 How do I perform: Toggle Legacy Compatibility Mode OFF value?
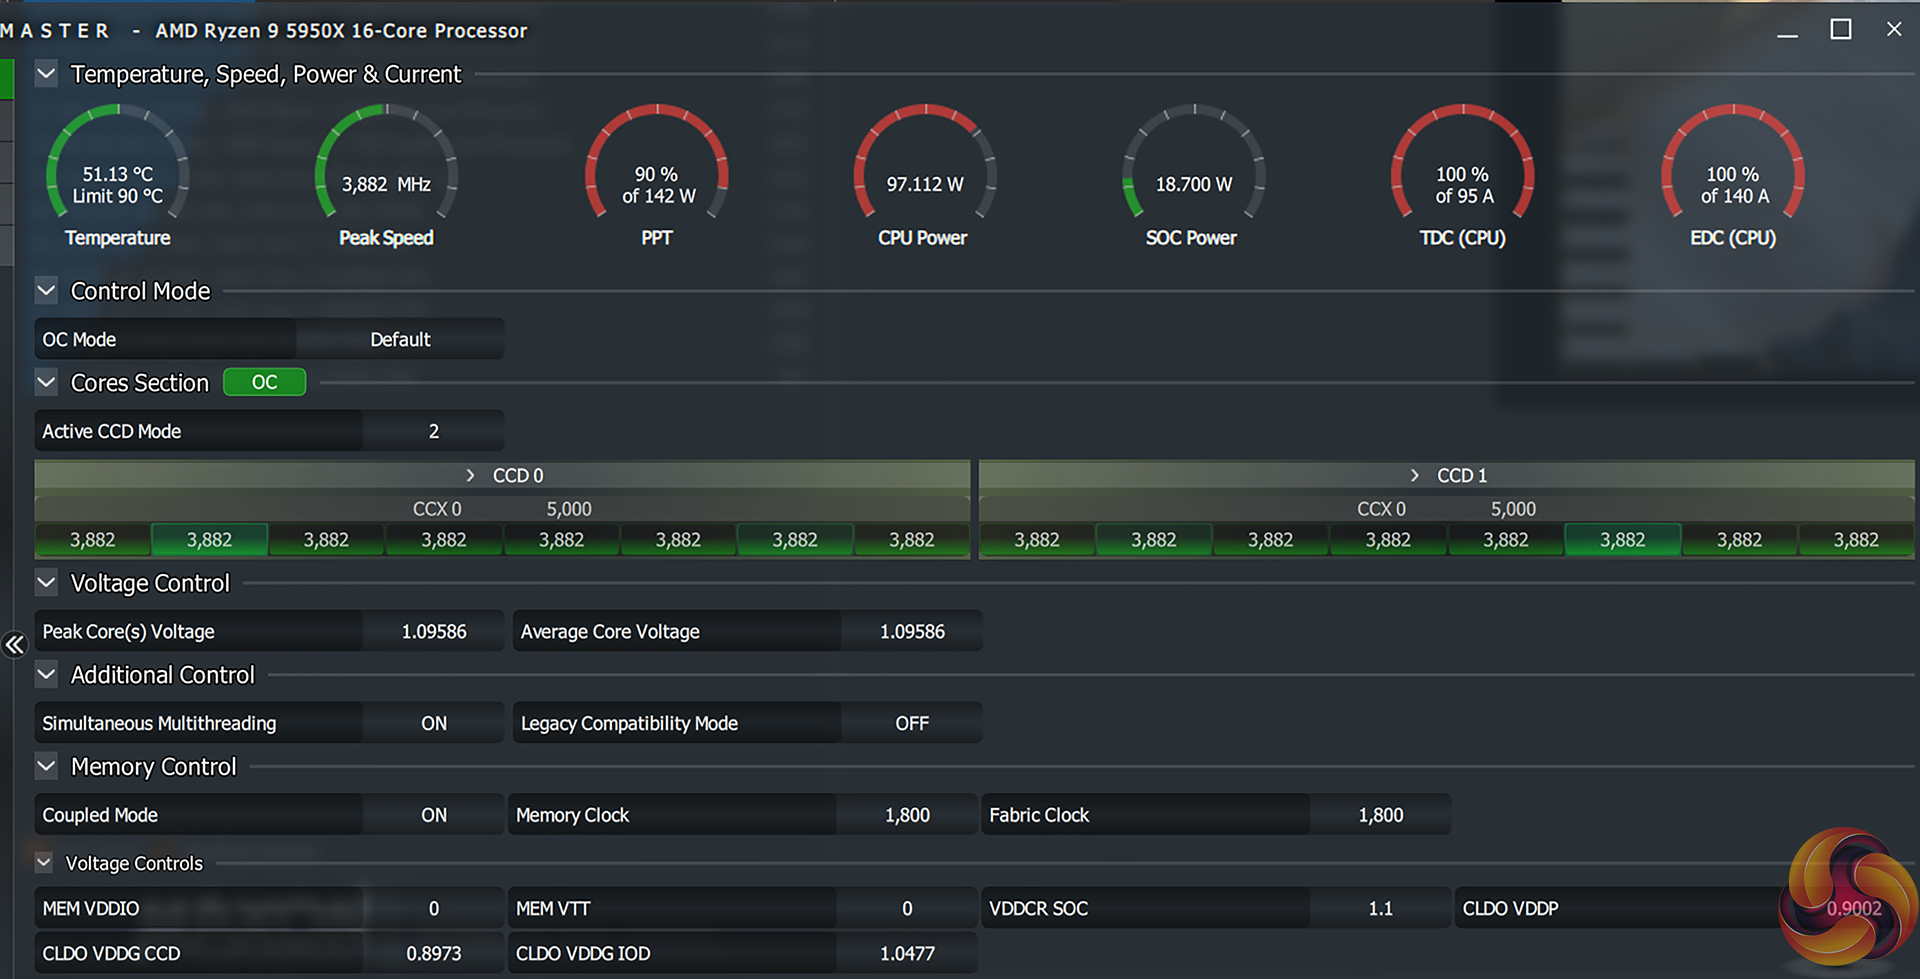(x=911, y=723)
